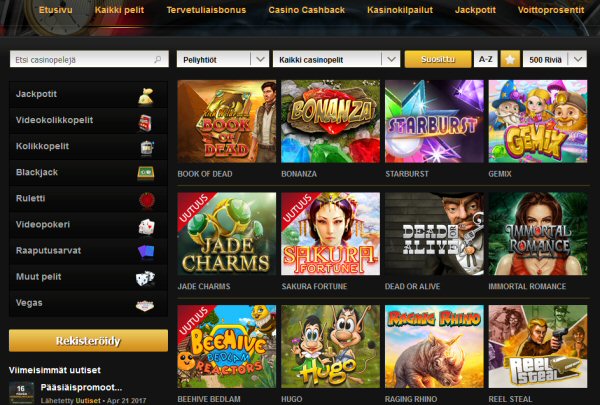Go to Casino Cashback in the top menu

(307, 10)
